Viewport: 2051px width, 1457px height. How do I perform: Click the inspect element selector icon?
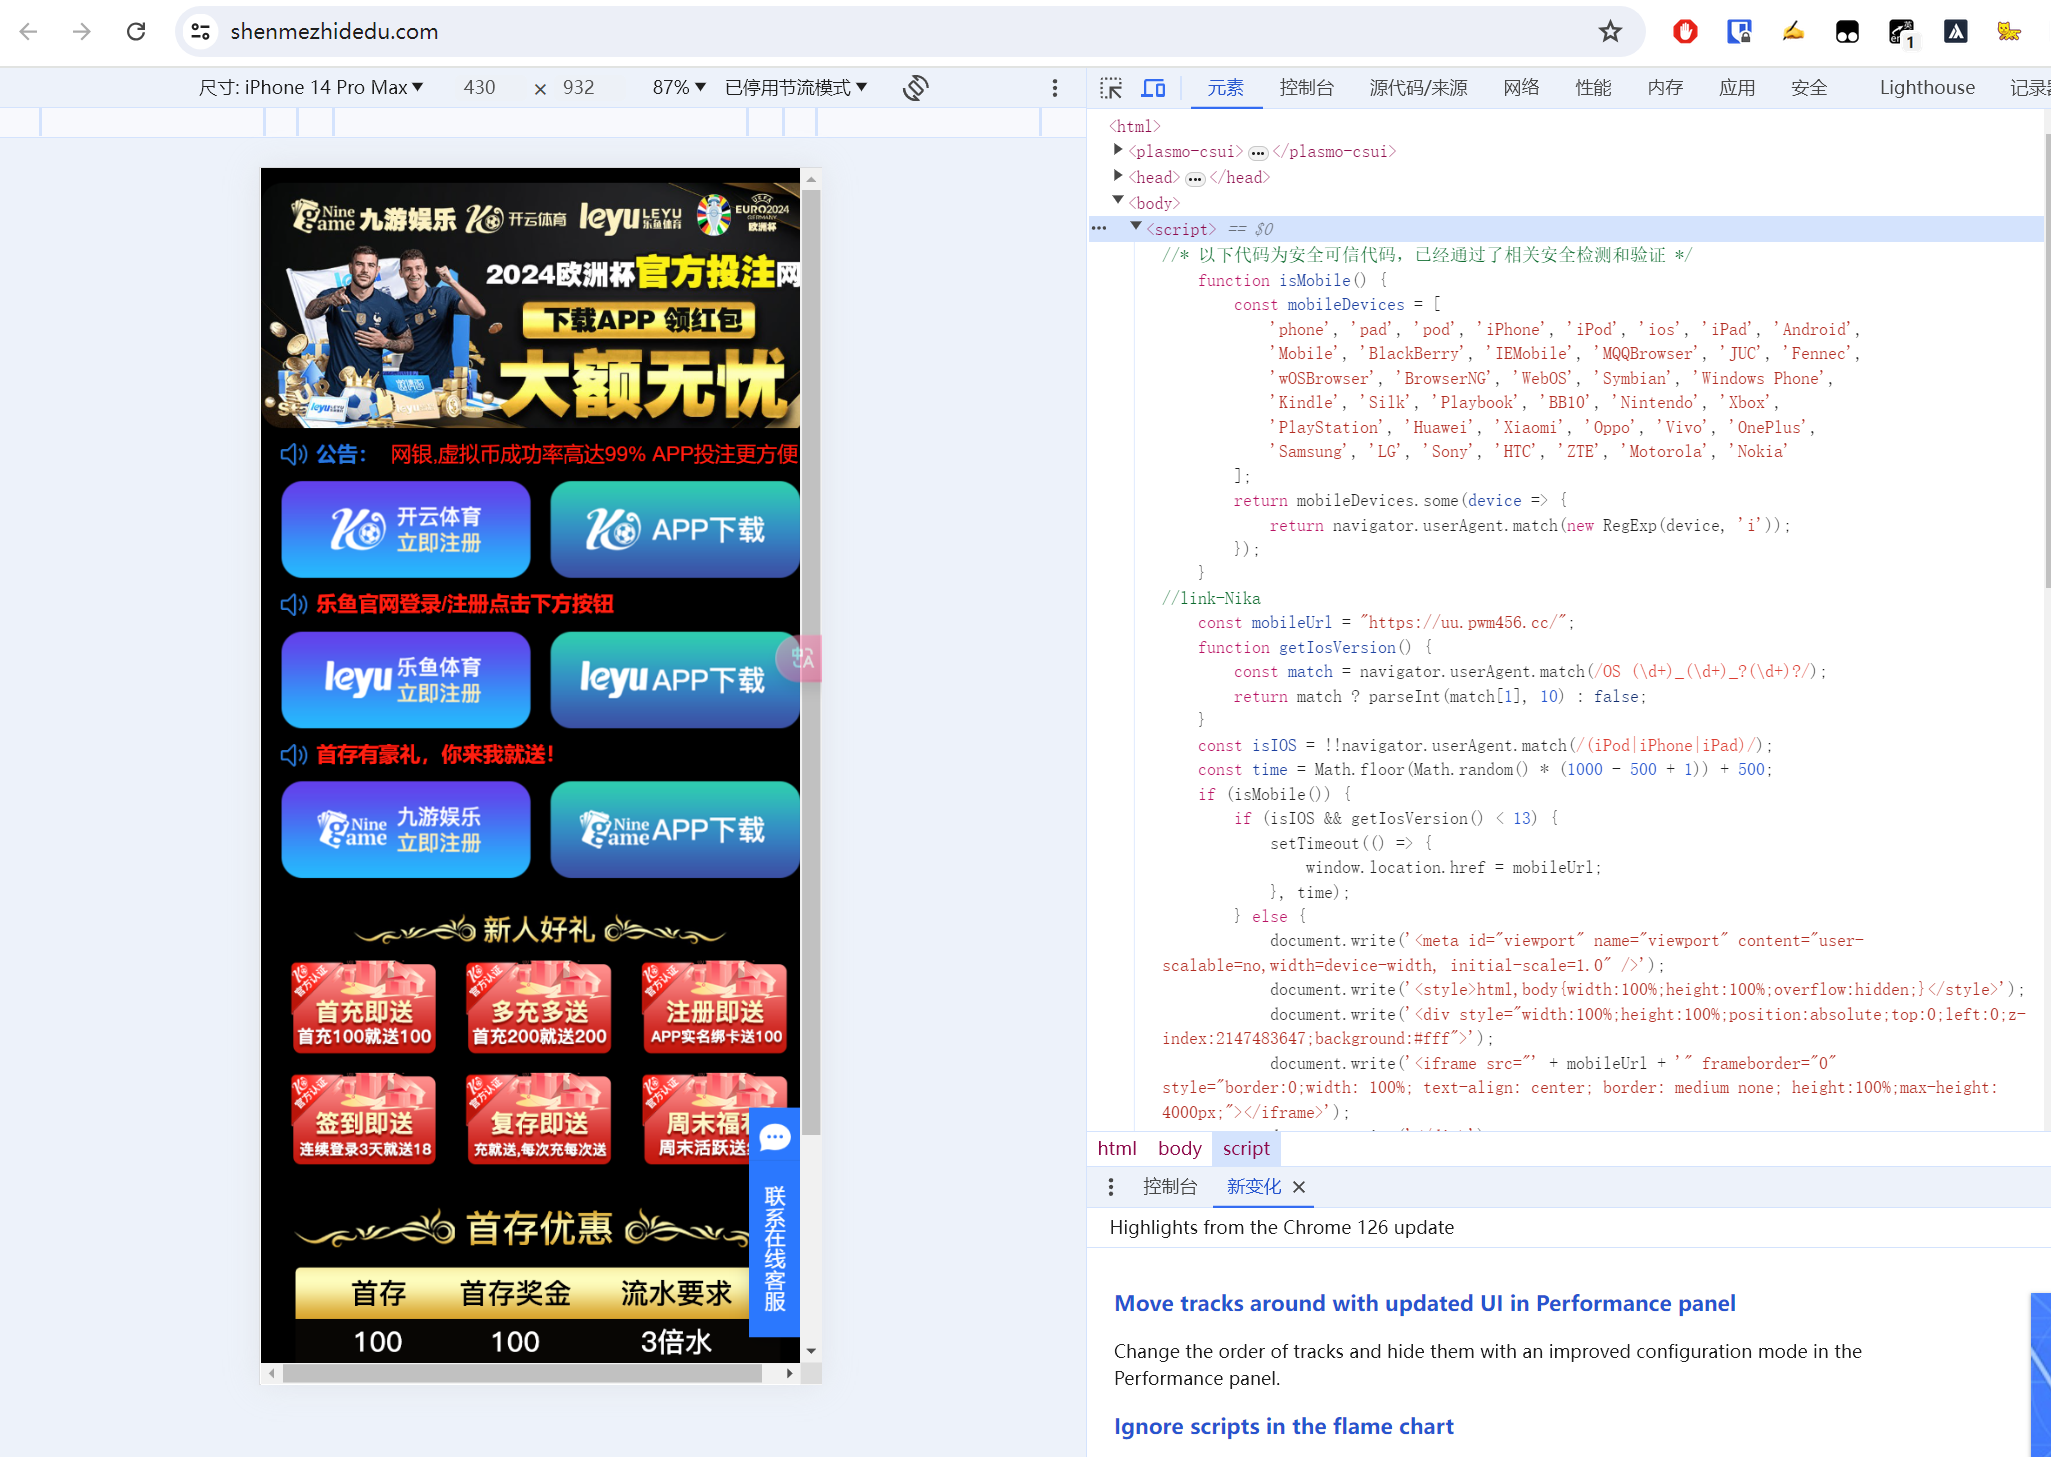tap(1111, 88)
